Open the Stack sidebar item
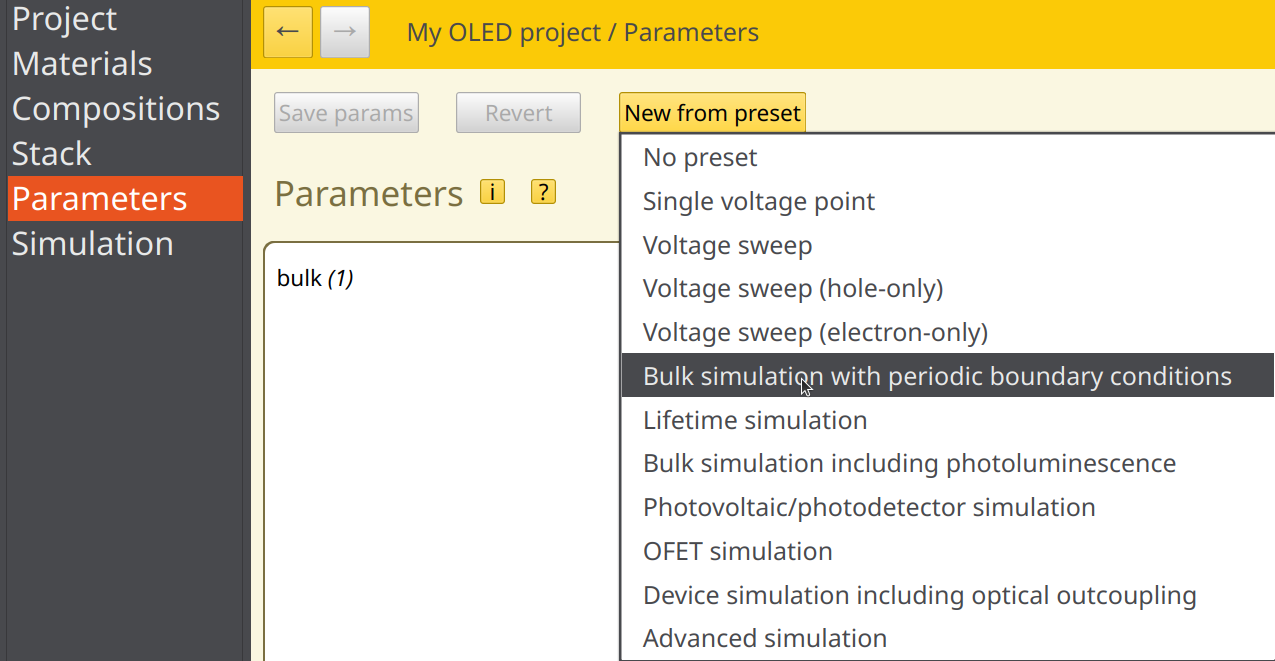The image size is (1275, 661). 52,154
